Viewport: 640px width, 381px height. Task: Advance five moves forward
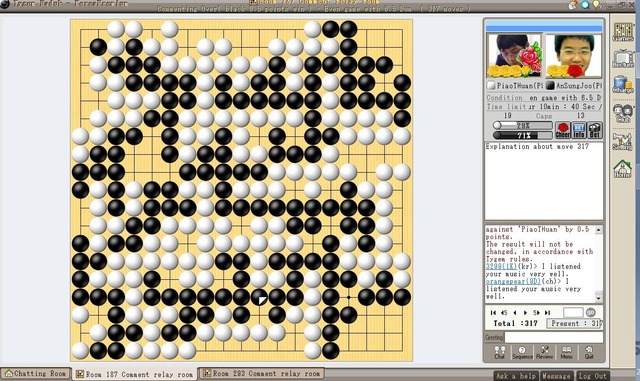click(x=536, y=312)
